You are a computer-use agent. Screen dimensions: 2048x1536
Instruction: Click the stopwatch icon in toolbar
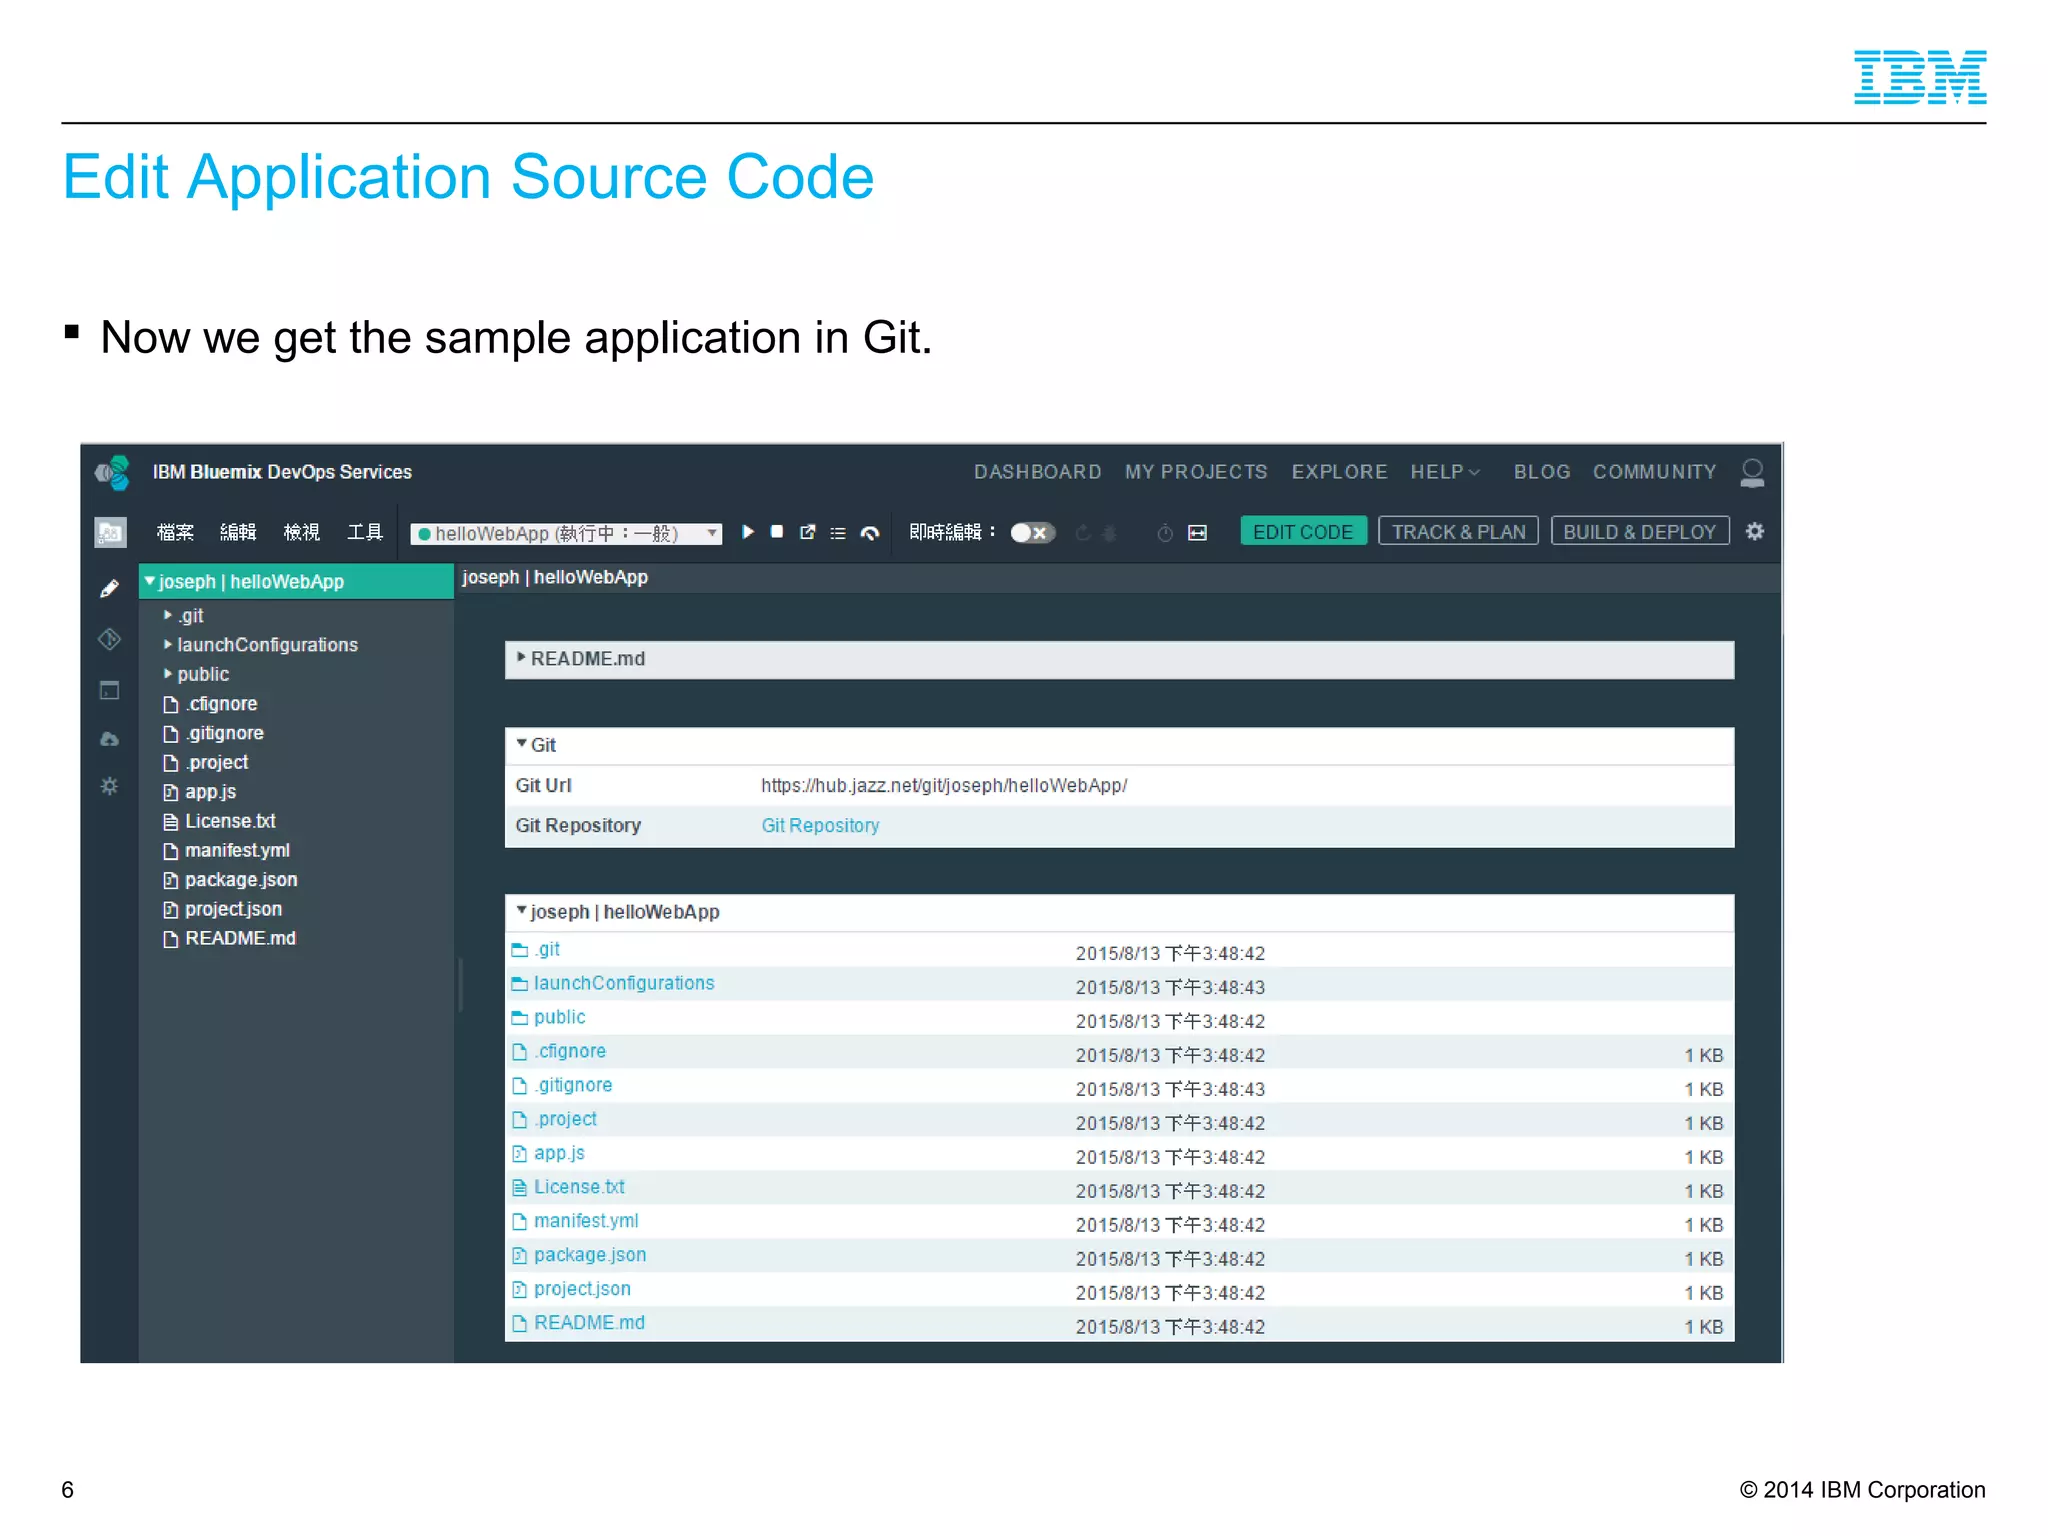coord(1165,533)
